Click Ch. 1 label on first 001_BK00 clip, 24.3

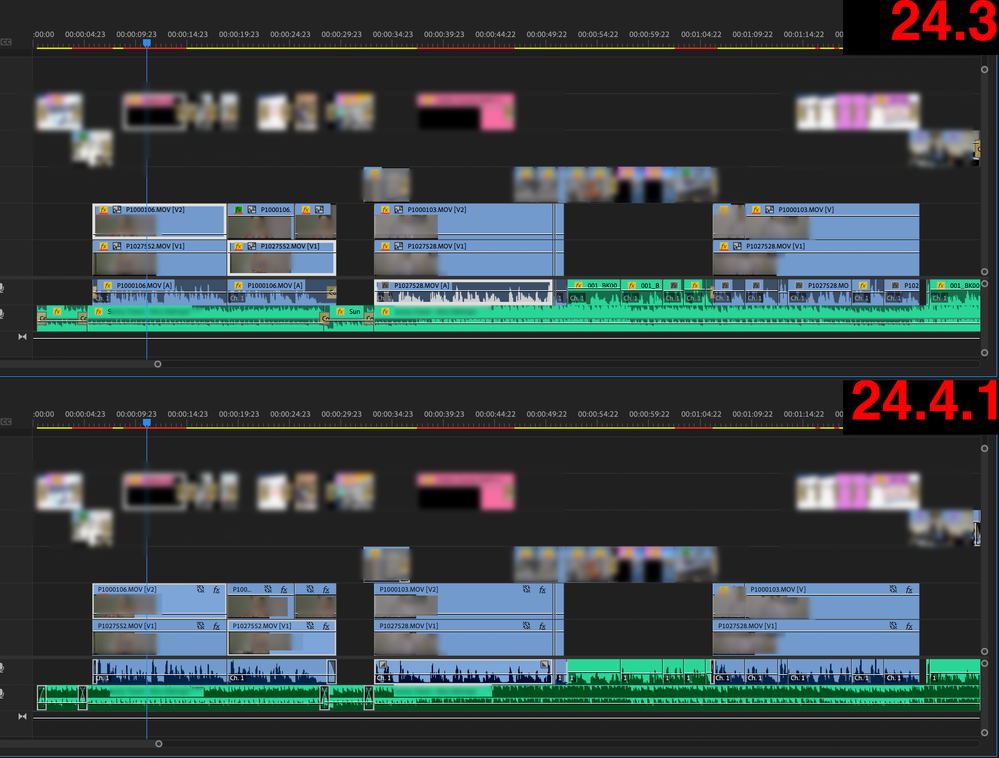click(577, 298)
